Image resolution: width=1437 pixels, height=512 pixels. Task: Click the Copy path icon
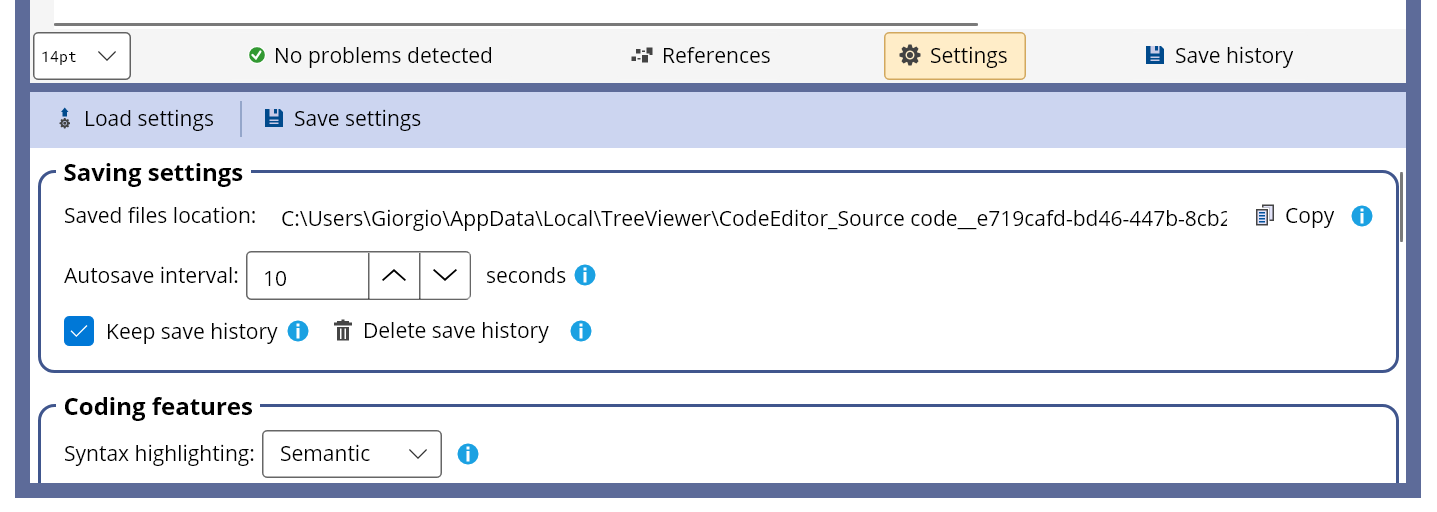1265,216
